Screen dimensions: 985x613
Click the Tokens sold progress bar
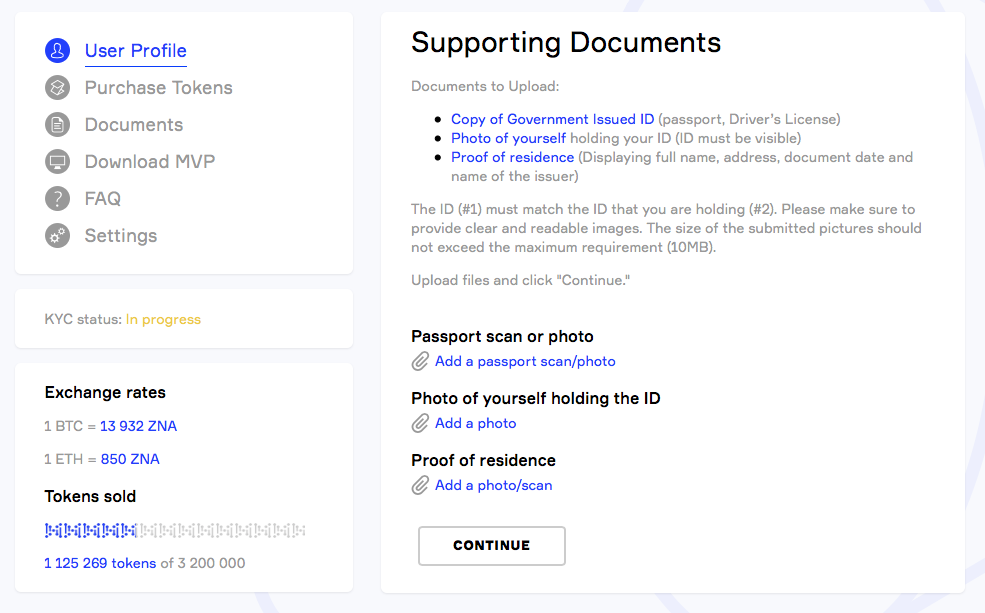coord(175,531)
